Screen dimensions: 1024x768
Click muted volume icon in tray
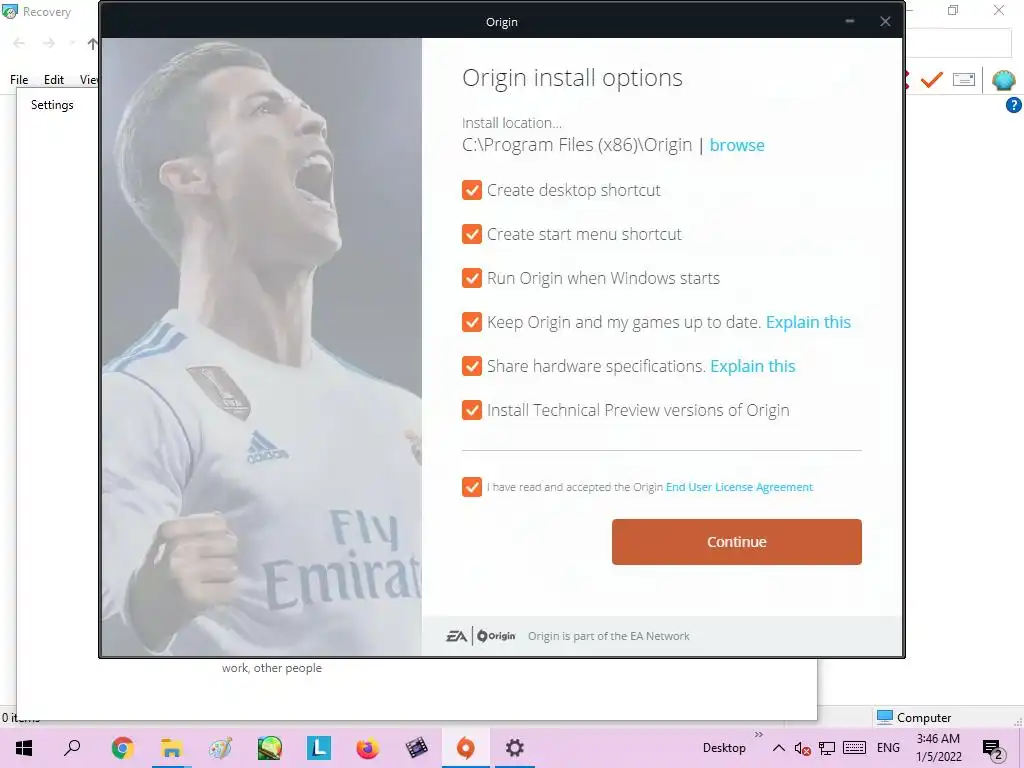pos(803,748)
